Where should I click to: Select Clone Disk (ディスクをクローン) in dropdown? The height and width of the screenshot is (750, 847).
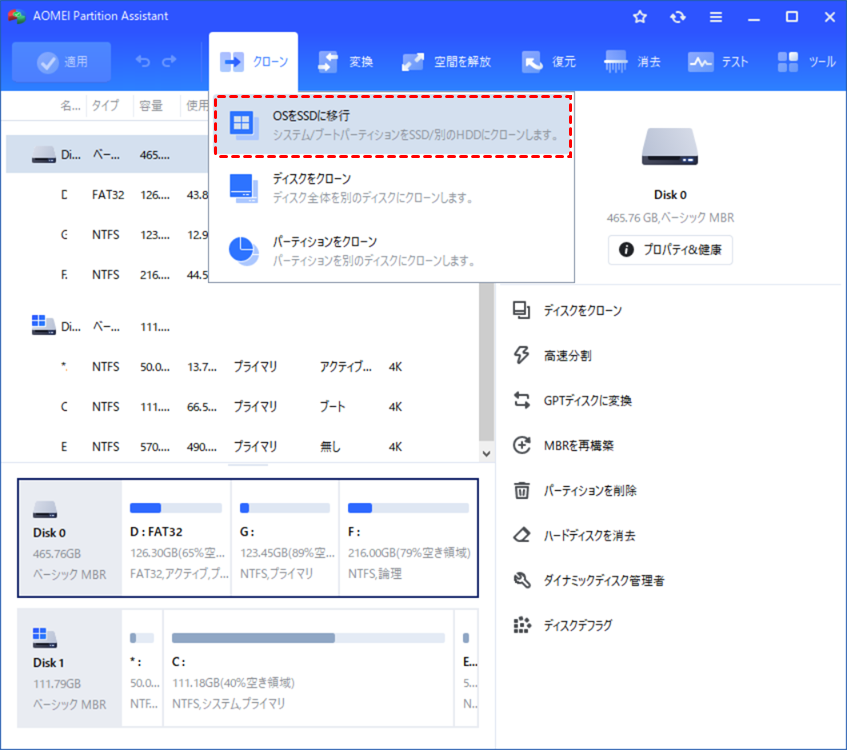coord(391,188)
